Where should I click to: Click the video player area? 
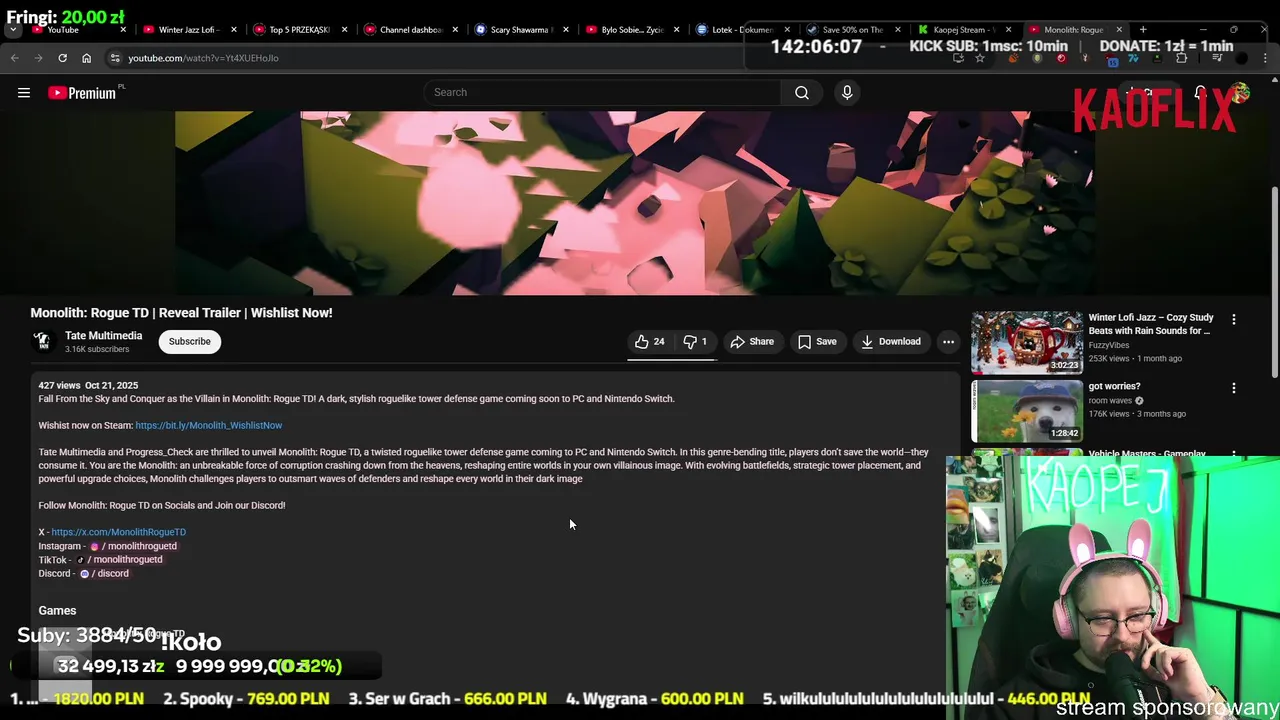coord(635,203)
